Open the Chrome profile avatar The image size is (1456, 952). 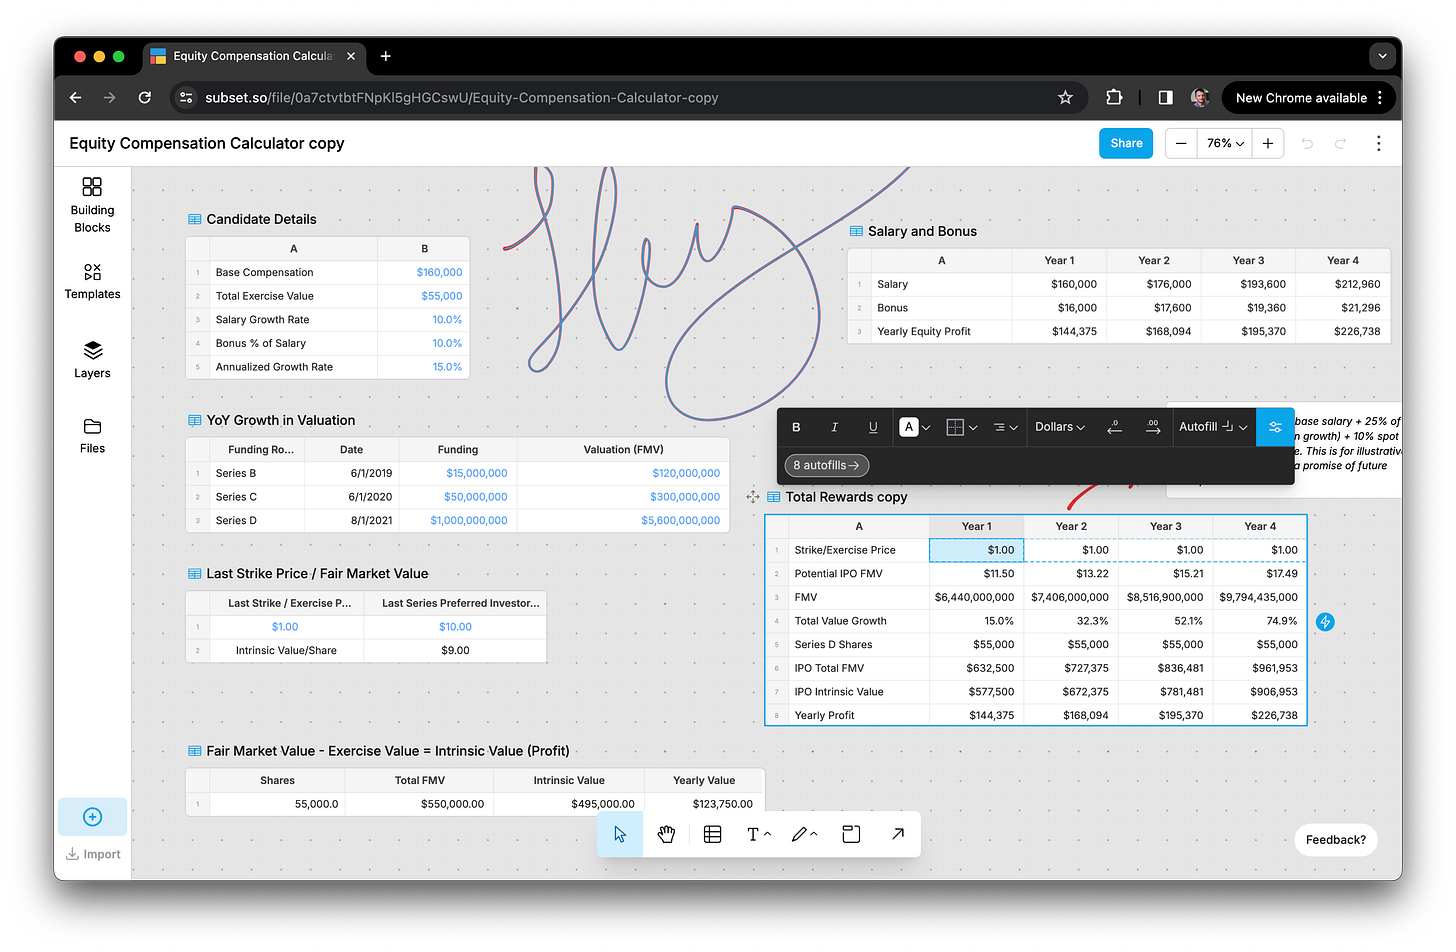[1200, 98]
